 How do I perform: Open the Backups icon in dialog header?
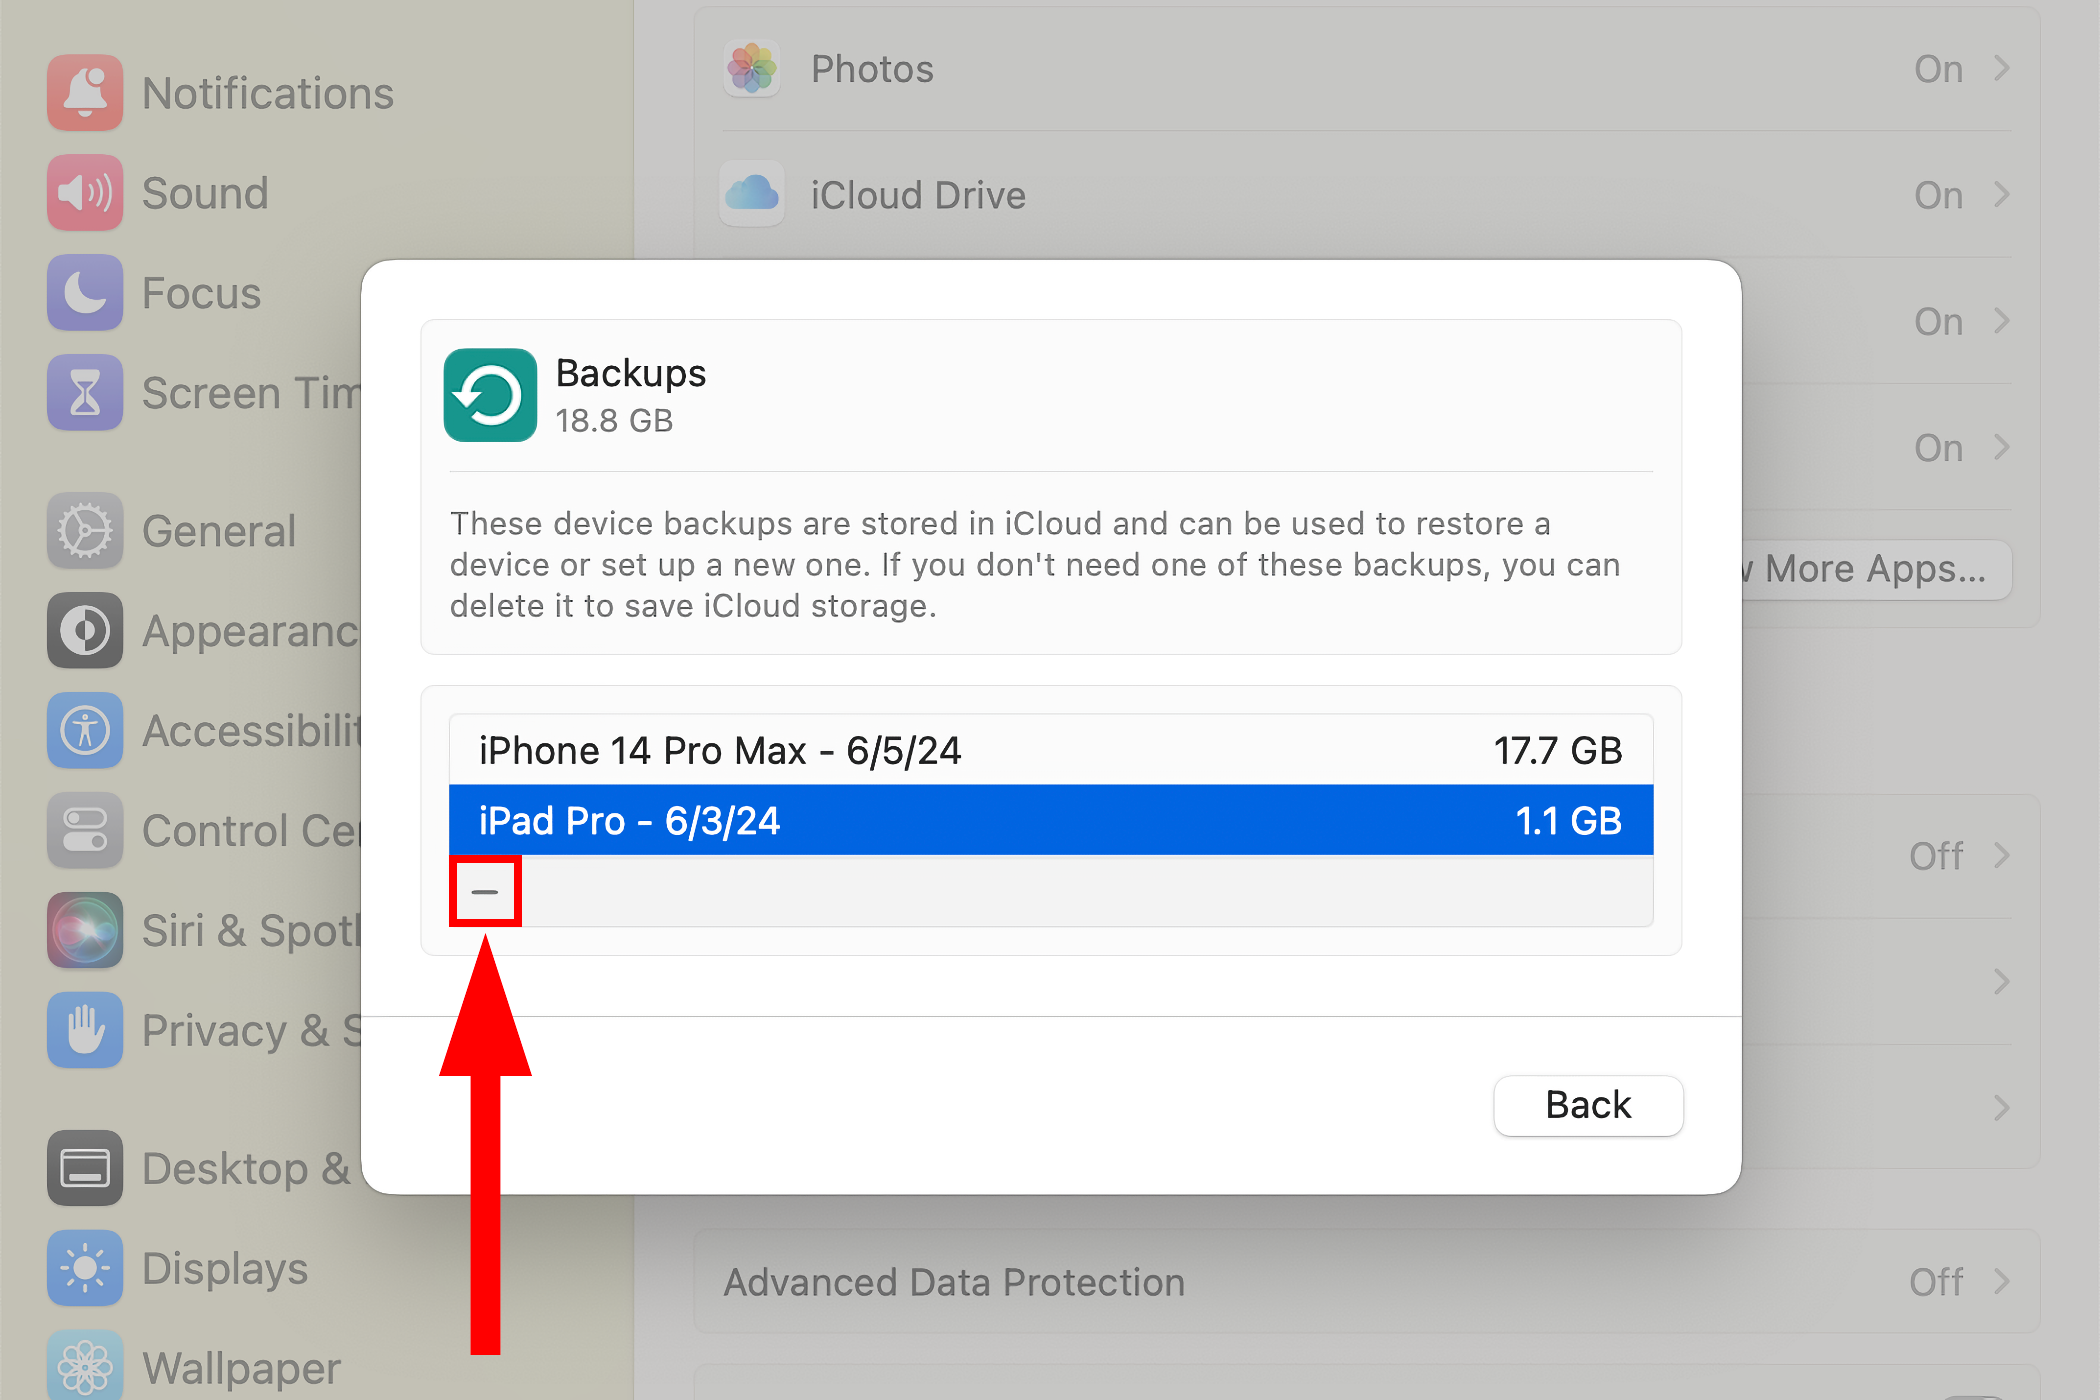490,394
